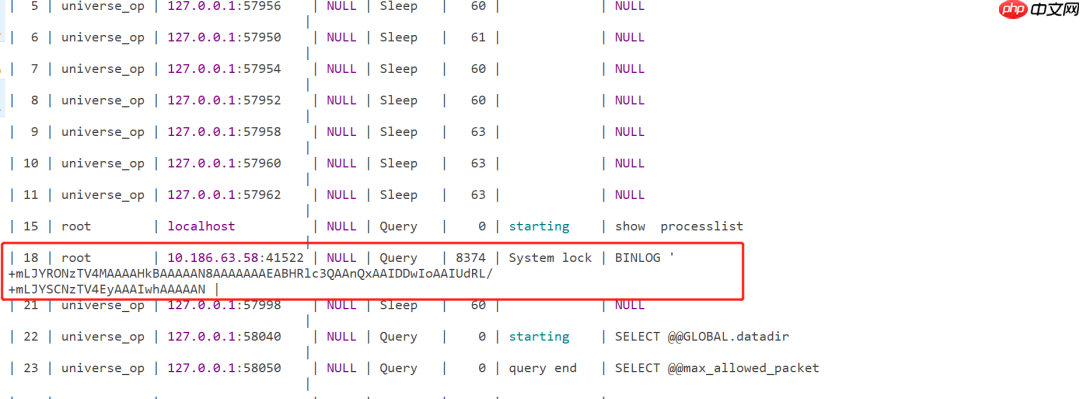The height and width of the screenshot is (399, 1080).
Task: Click Sleep command in row 7
Action: (x=399, y=70)
